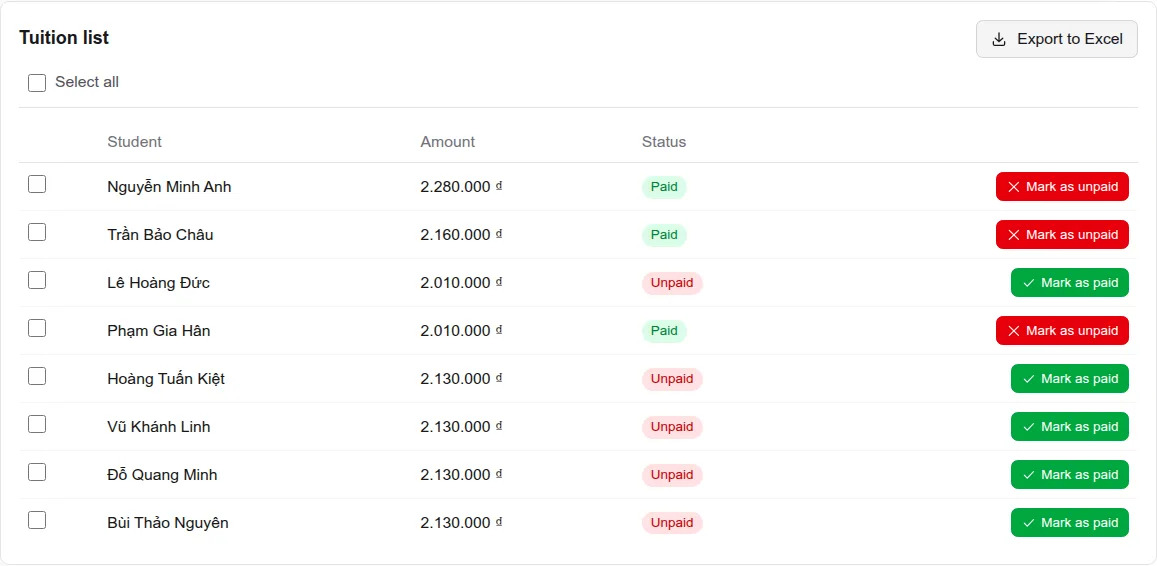Click Unpaid badge for Vũ Khánh Linh
Image resolution: width=1157 pixels, height=566 pixels.
pyautogui.click(x=672, y=427)
